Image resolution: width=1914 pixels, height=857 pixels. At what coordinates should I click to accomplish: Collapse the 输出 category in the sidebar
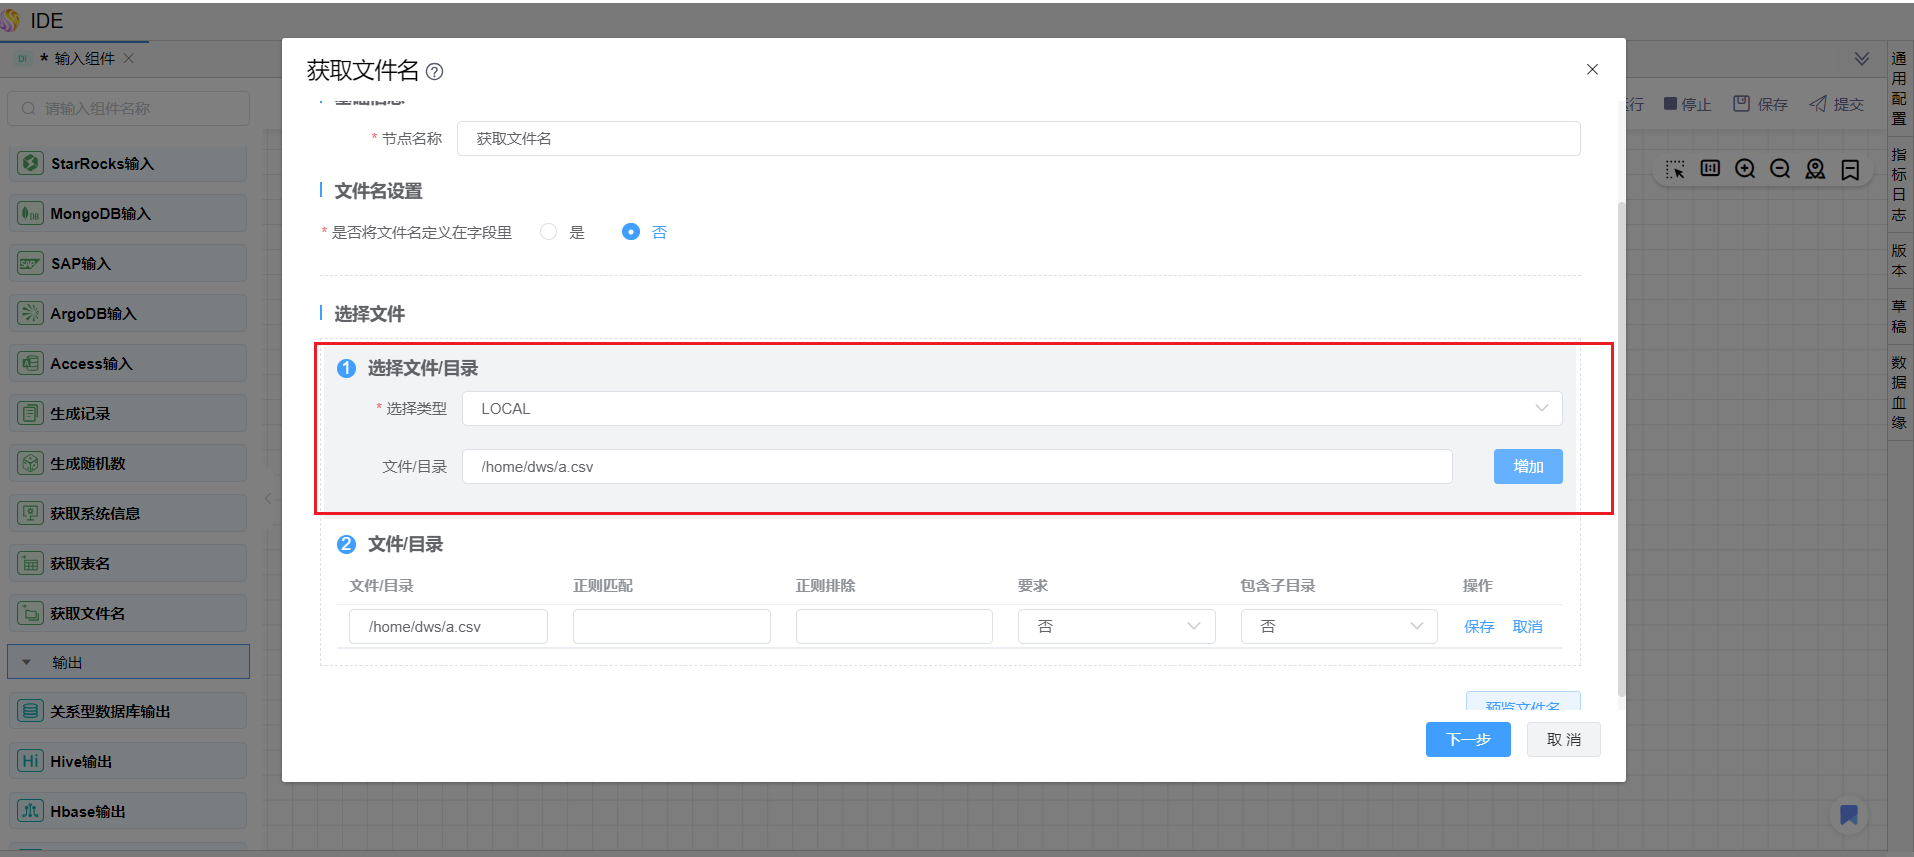pos(27,662)
